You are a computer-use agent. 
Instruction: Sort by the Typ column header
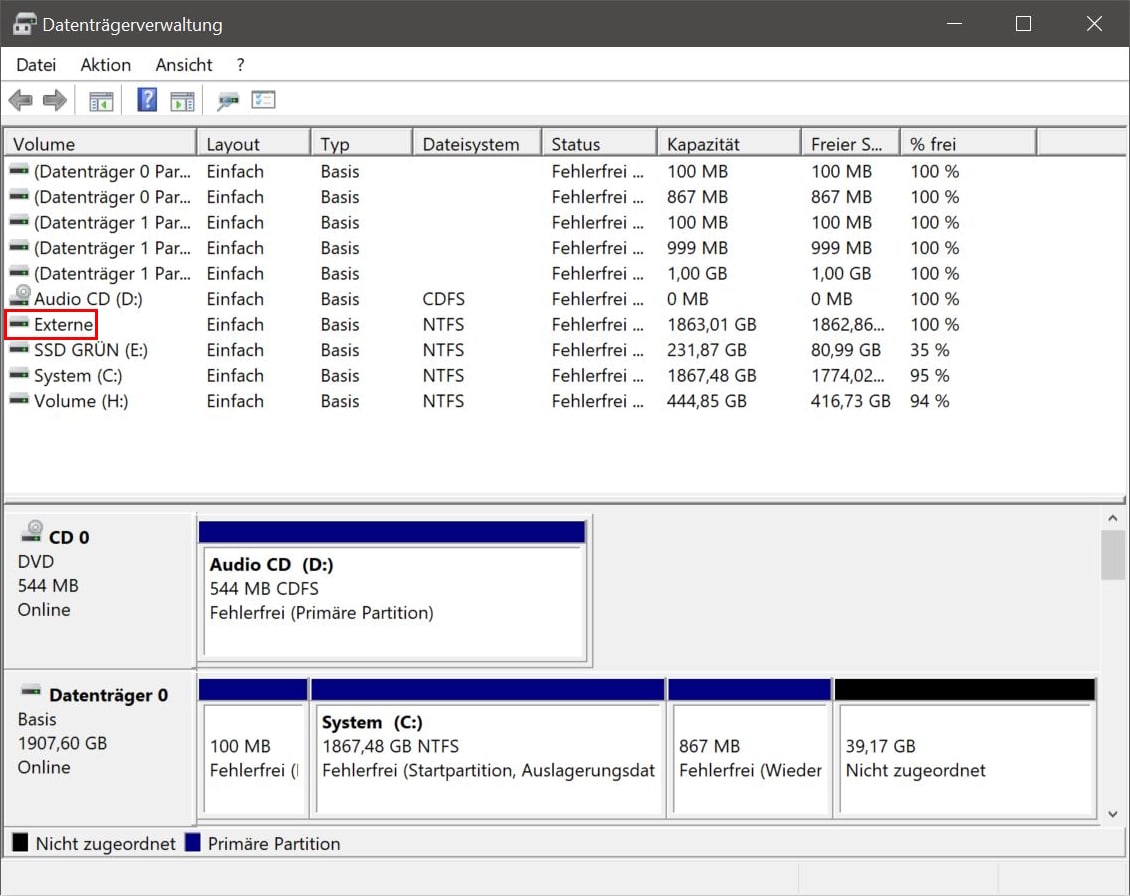coord(362,144)
